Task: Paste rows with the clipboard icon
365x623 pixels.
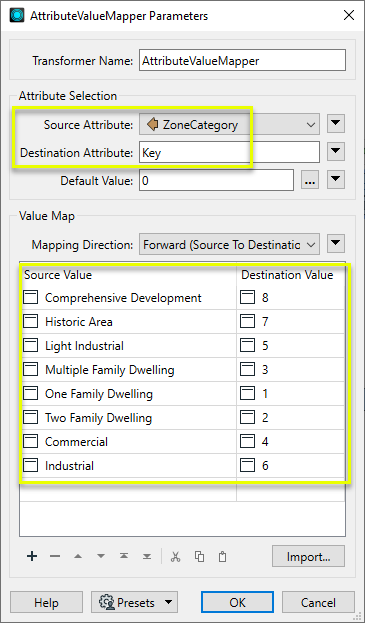Action: pyautogui.click(x=222, y=556)
